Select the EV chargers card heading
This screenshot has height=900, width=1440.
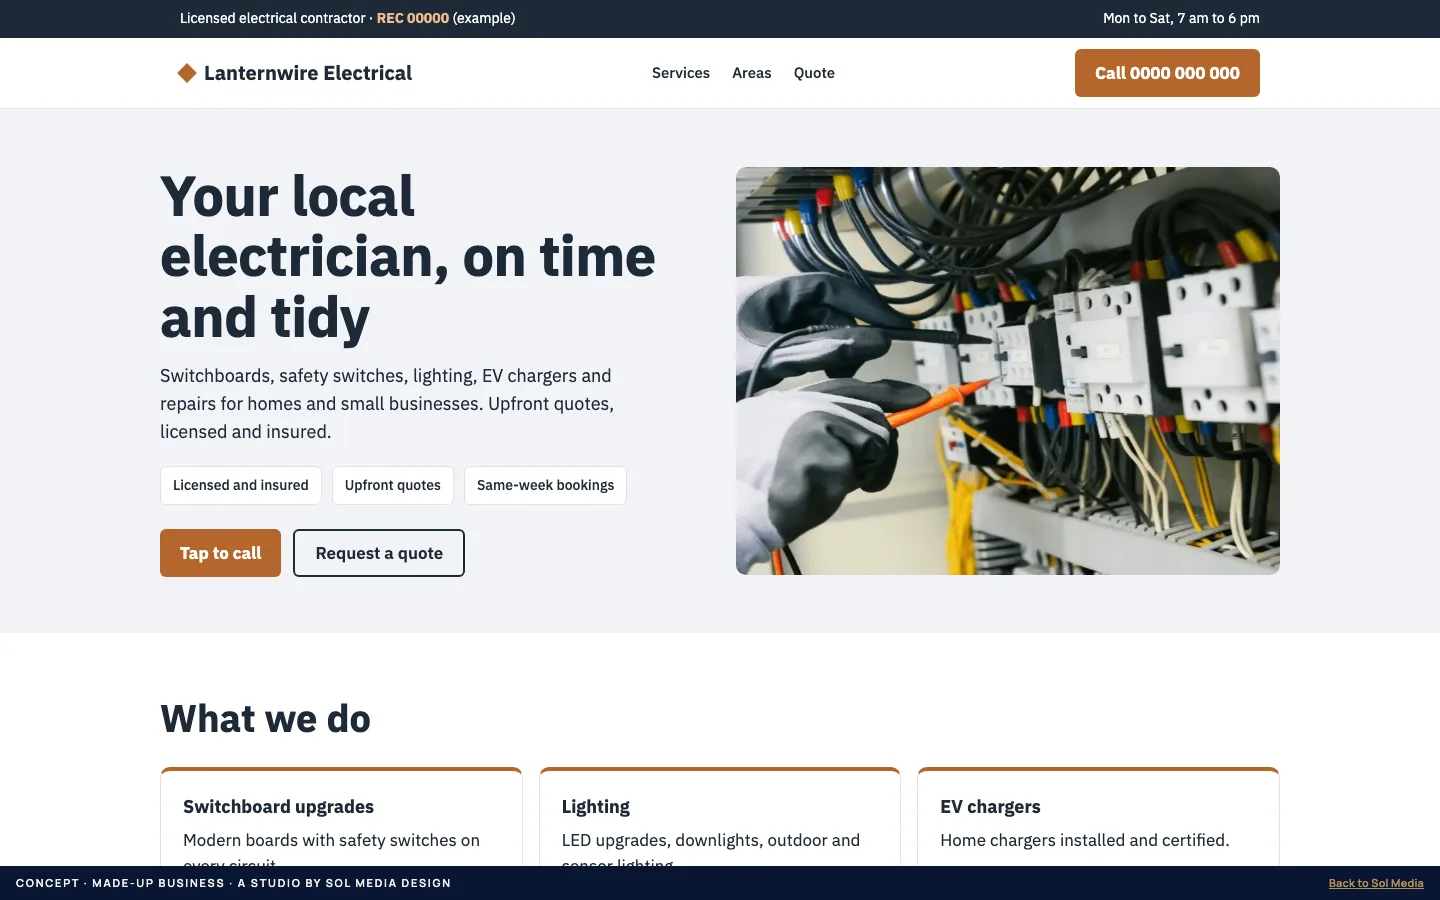click(990, 807)
